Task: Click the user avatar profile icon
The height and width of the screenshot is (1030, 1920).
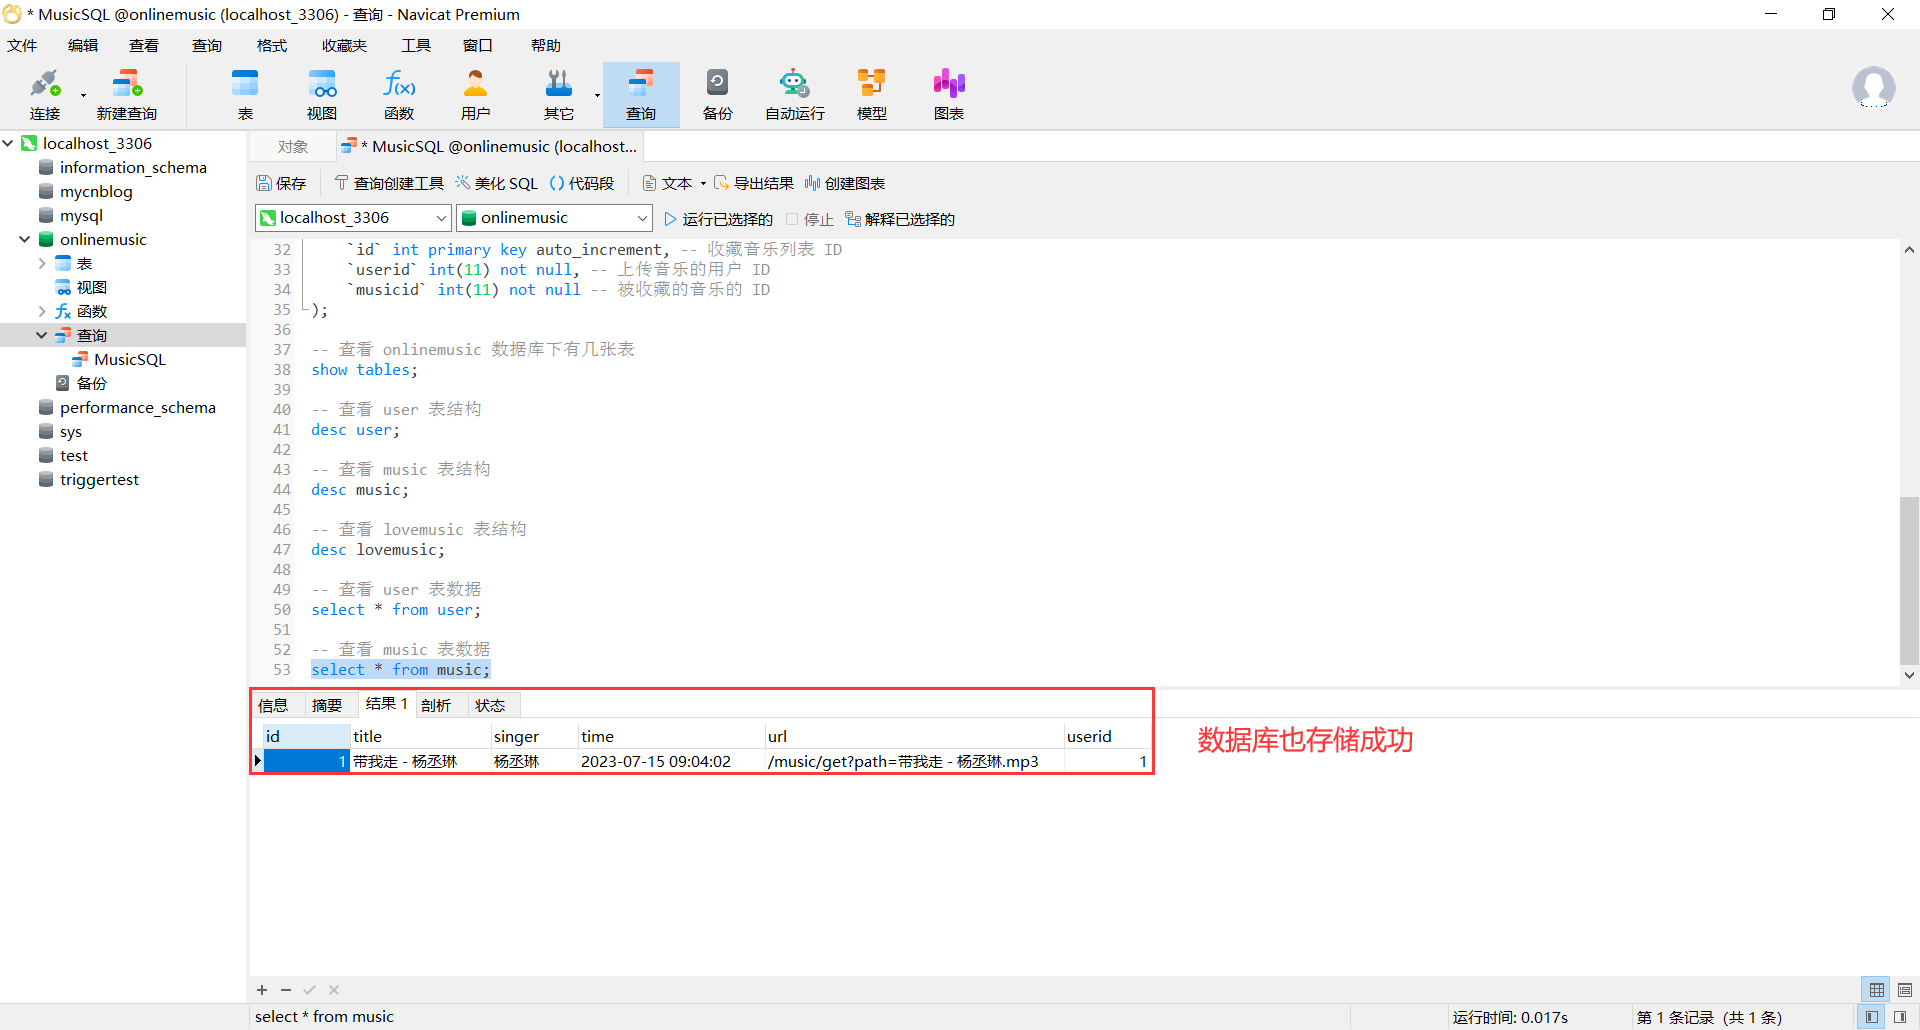Action: (x=1873, y=88)
